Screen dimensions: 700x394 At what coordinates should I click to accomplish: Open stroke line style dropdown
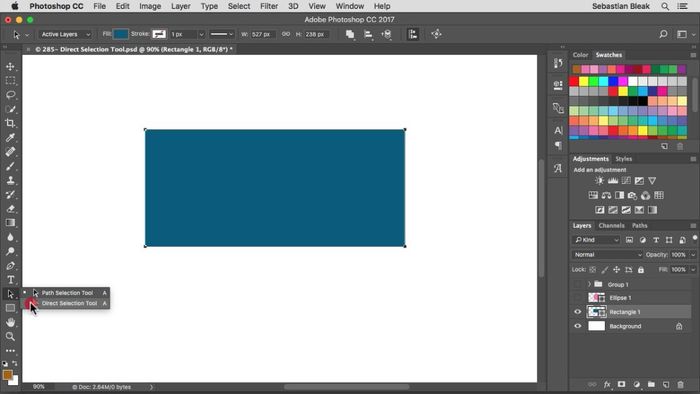click(x=221, y=34)
